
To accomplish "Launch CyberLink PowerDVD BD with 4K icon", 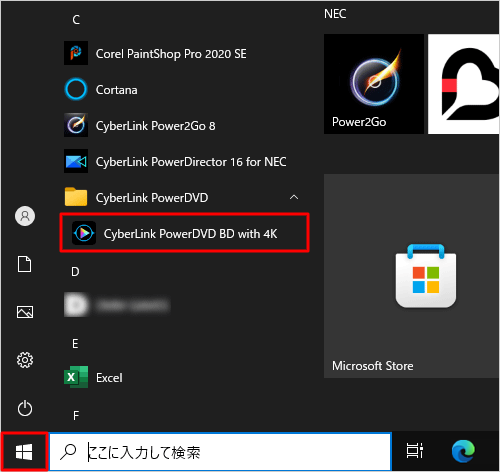I will coord(84,233).
